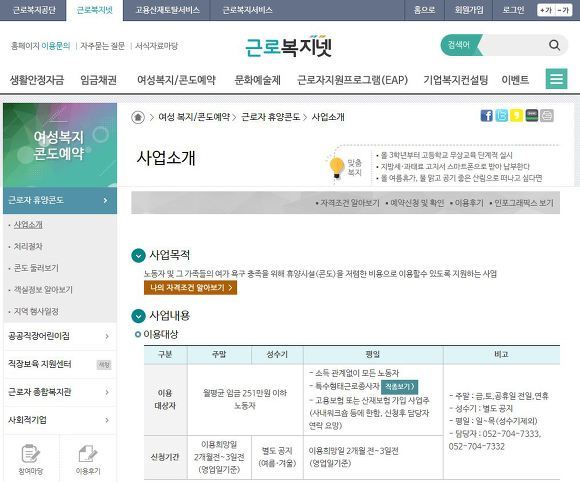
Task: Click 직종보기 button in table
Action: [x=399, y=387]
